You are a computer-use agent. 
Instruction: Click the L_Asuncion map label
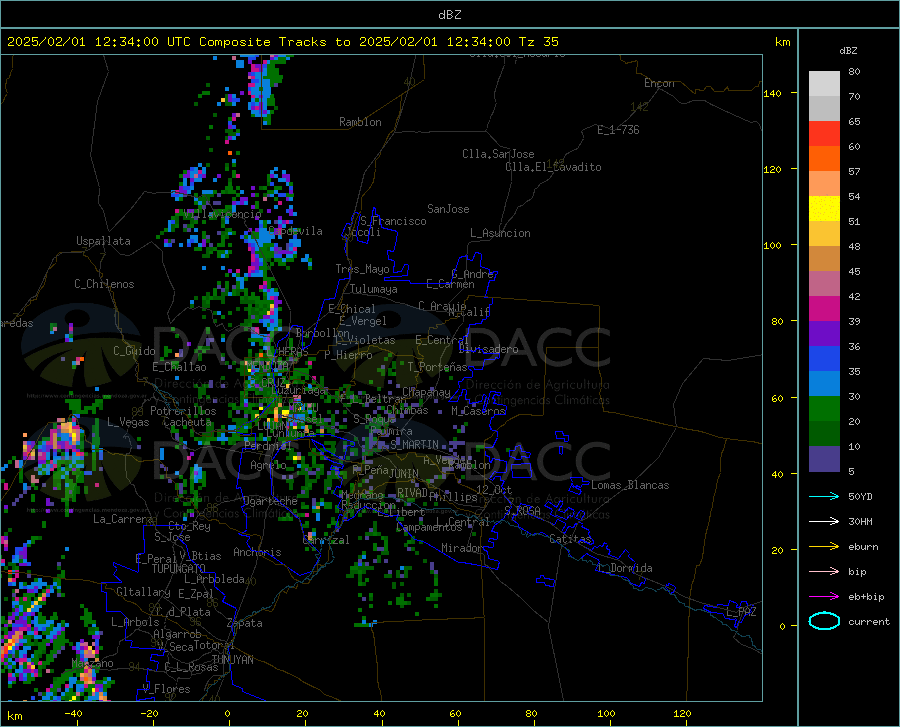point(500,233)
